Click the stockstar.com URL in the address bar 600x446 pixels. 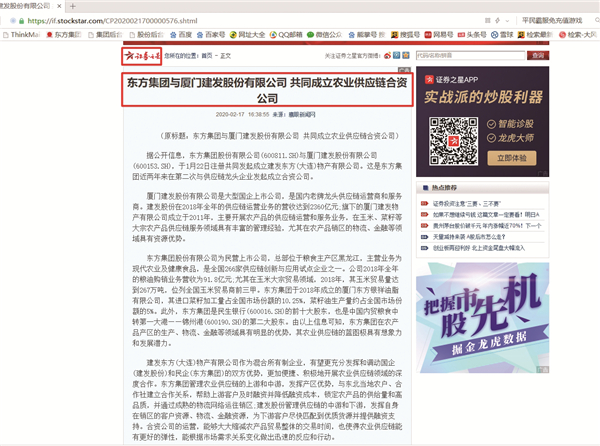(112, 21)
